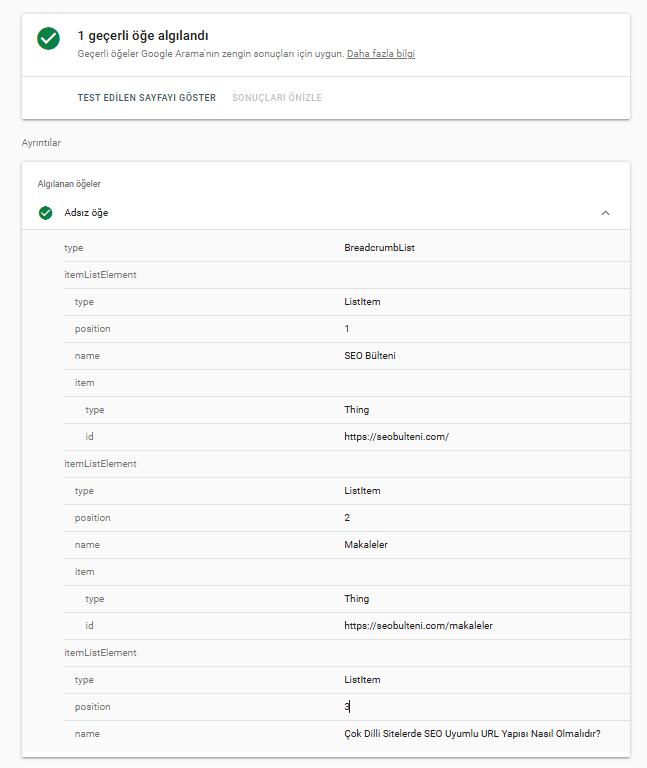The height and width of the screenshot is (768, 647).
Task: Select the Çok Dilli Sitelerde name value
Action: tap(470, 734)
